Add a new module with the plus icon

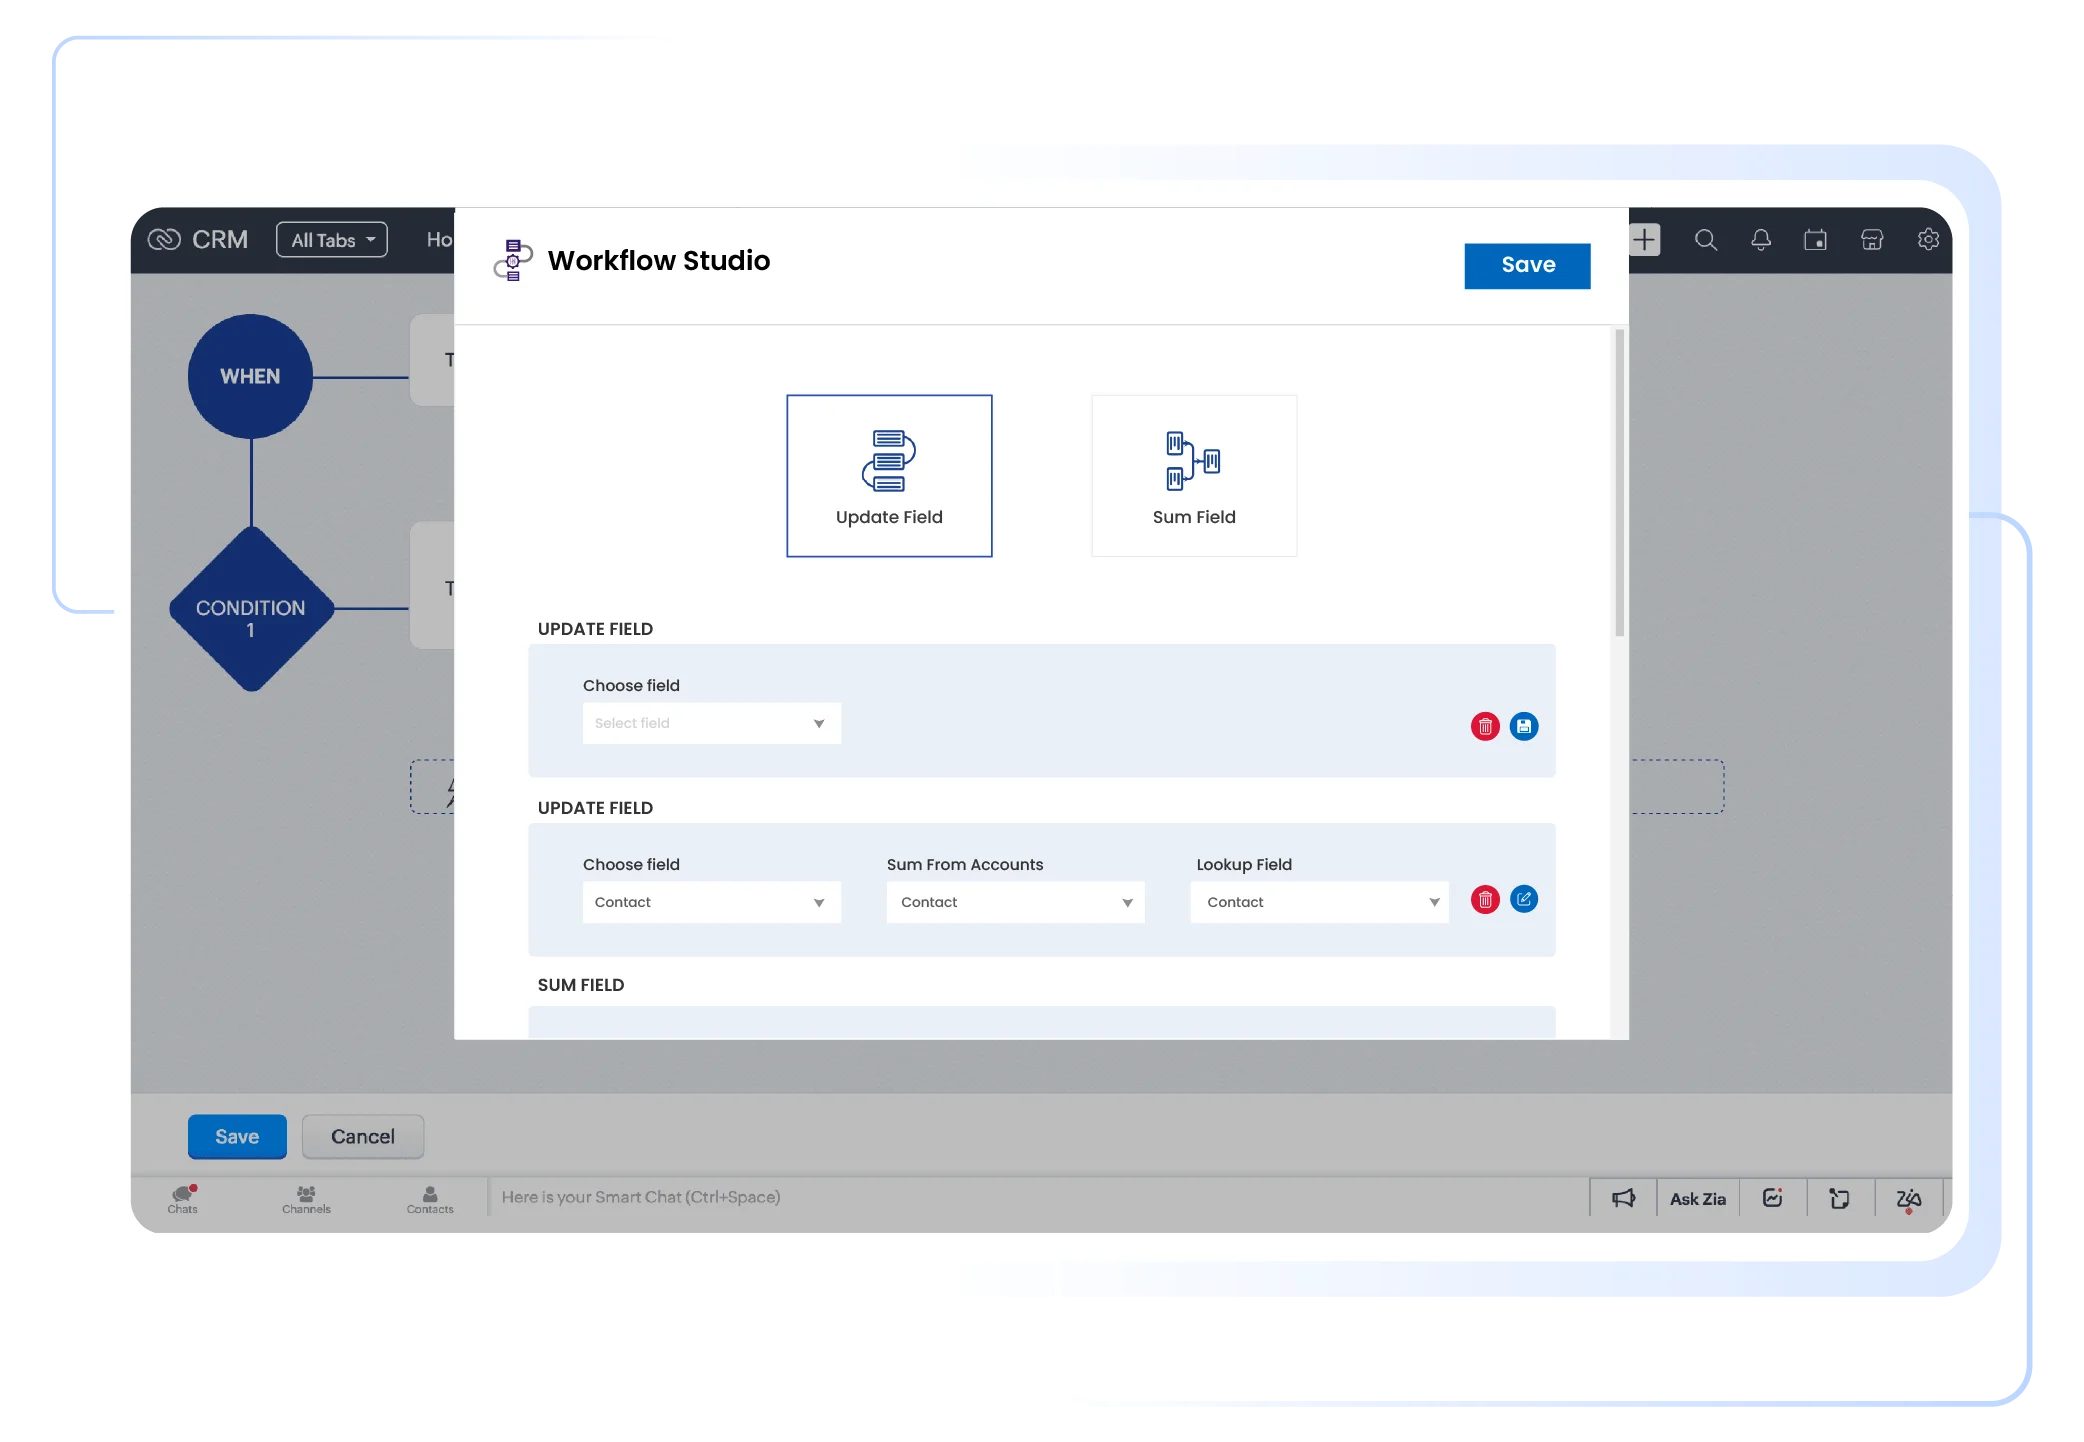tap(1644, 239)
